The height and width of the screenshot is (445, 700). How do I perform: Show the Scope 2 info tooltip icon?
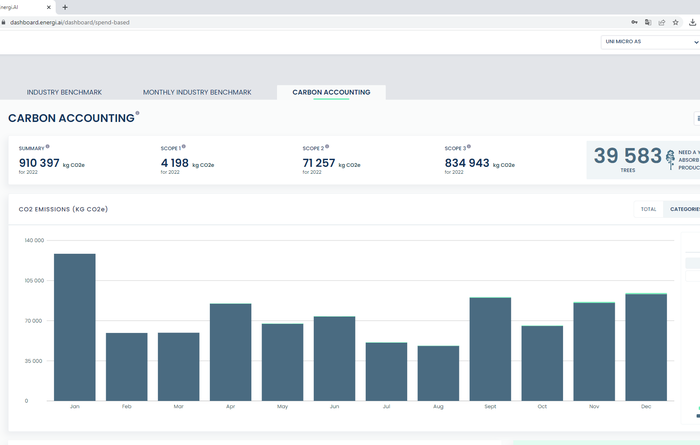coord(327,146)
